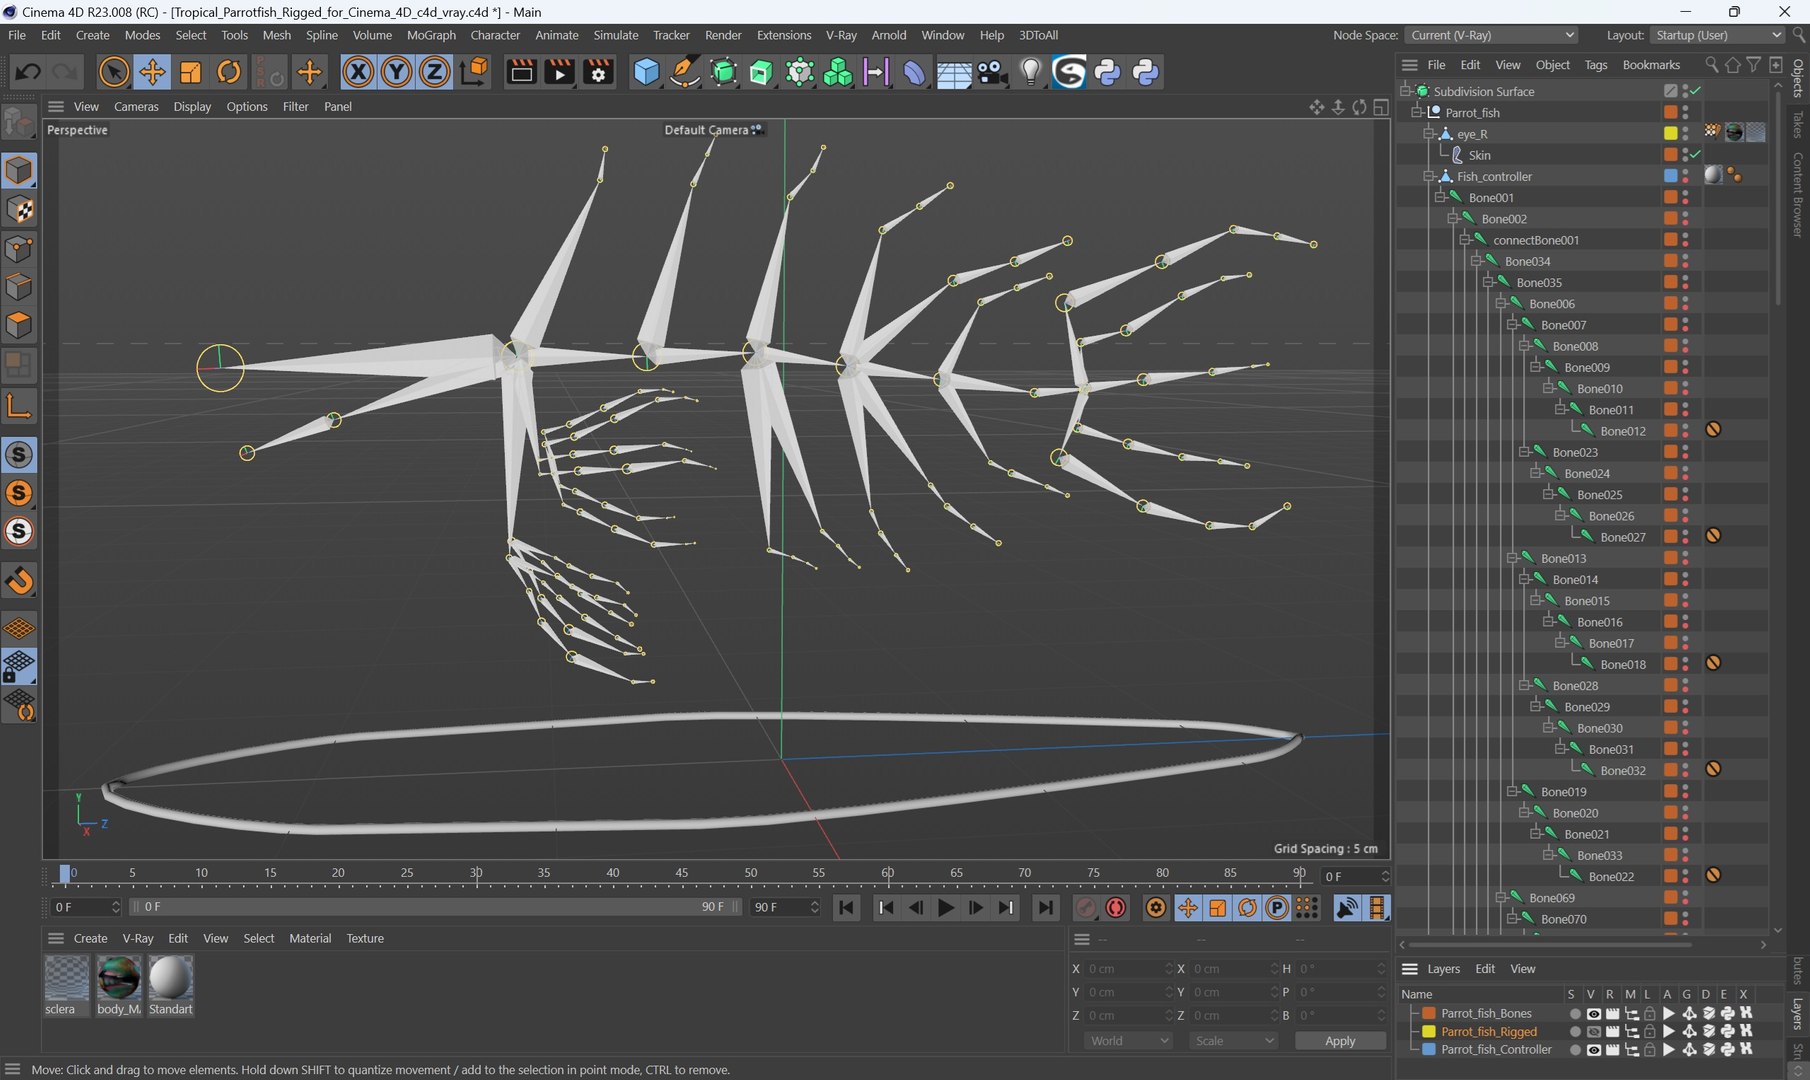Open the Spline Pen tool

pos(685,72)
